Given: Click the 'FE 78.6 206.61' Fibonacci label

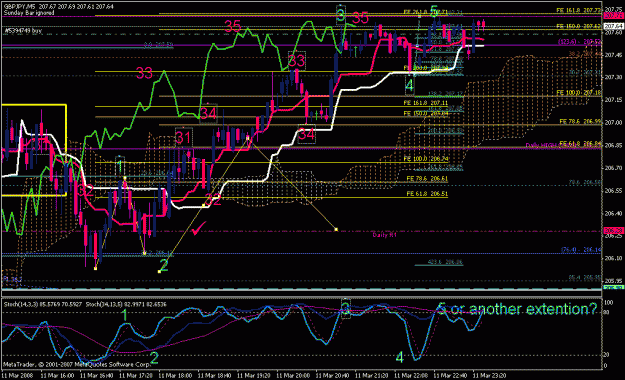Looking at the screenshot, I should [427, 179].
